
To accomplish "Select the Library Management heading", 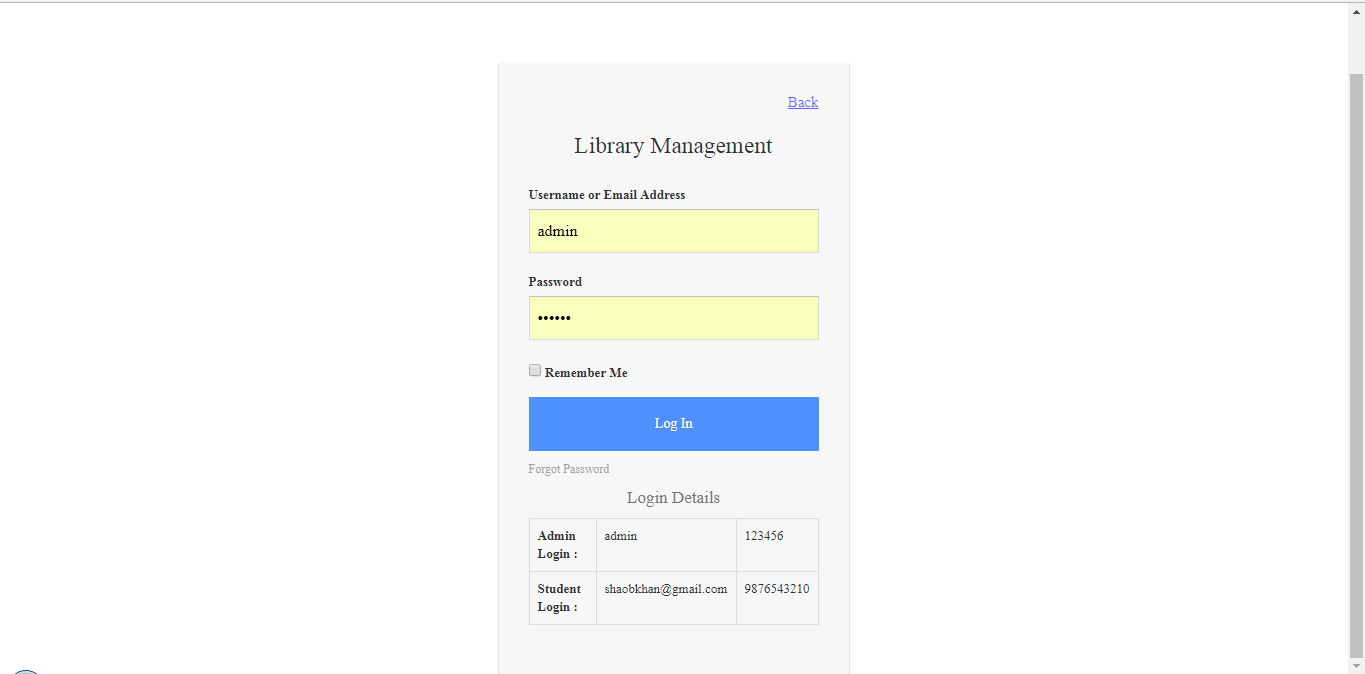I will pos(673,146).
